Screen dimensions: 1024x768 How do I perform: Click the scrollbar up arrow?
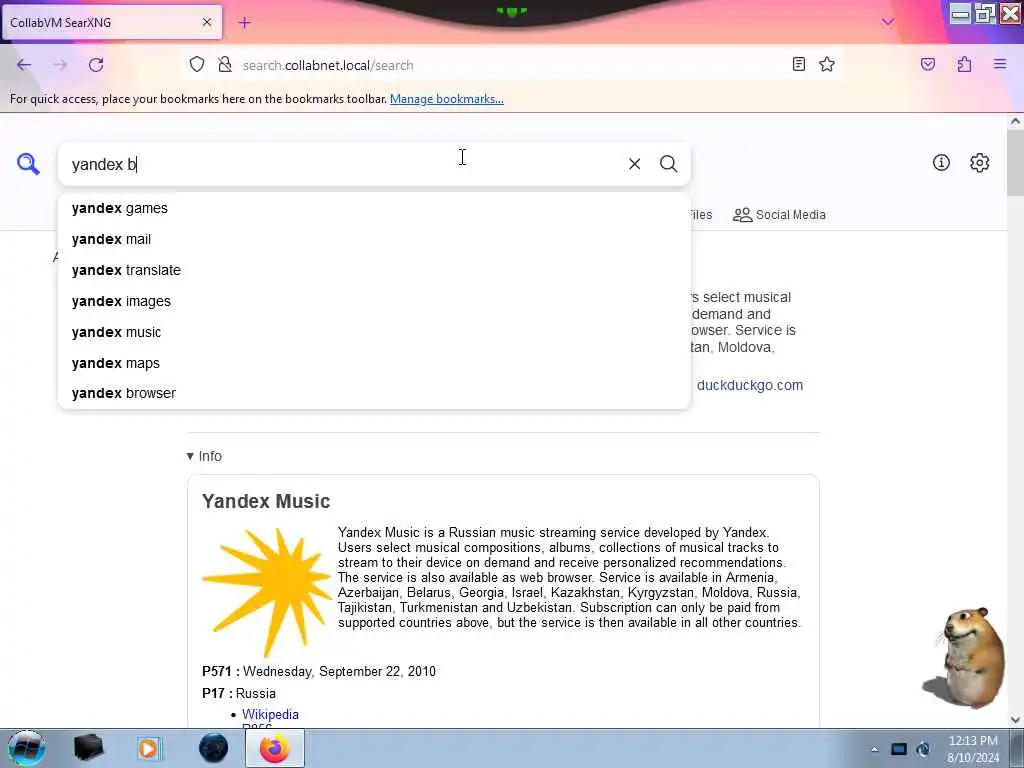1015,121
